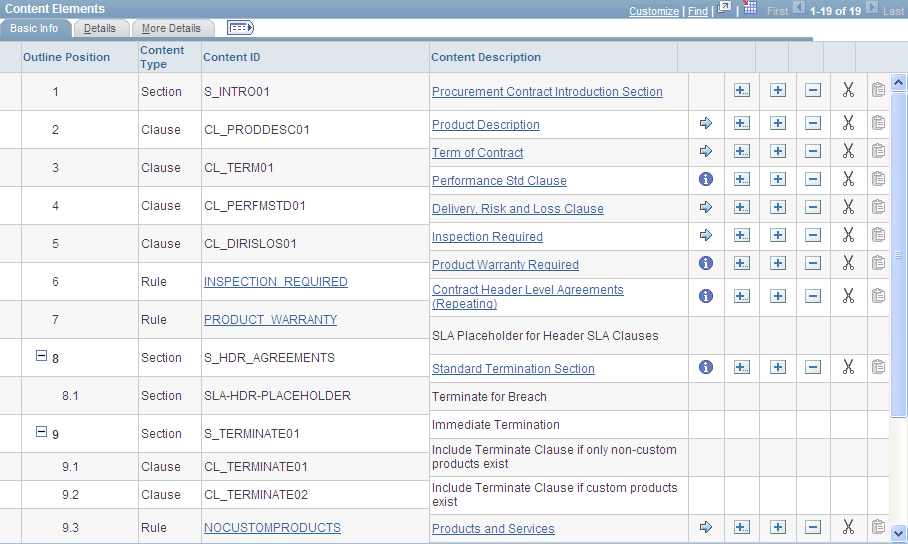Image resolution: width=908 pixels, height=544 pixels.
Task: Click the CL_TERMINATE02 content ID cell
Action: click(256, 495)
